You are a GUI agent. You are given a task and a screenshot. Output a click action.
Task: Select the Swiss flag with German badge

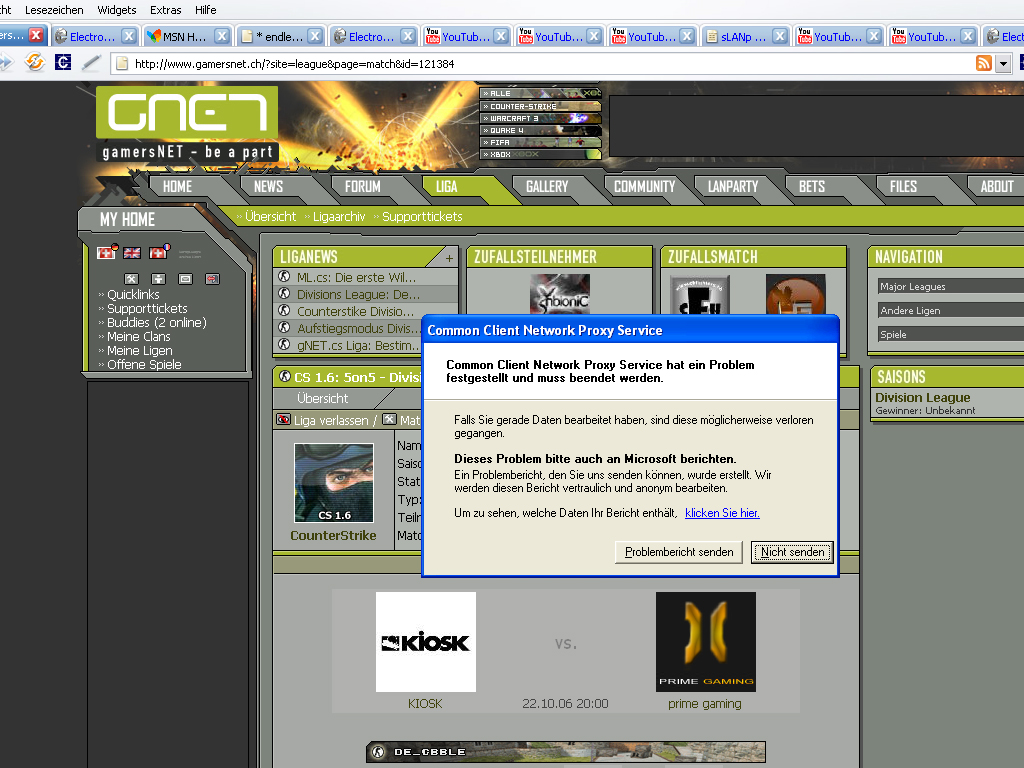(x=106, y=252)
